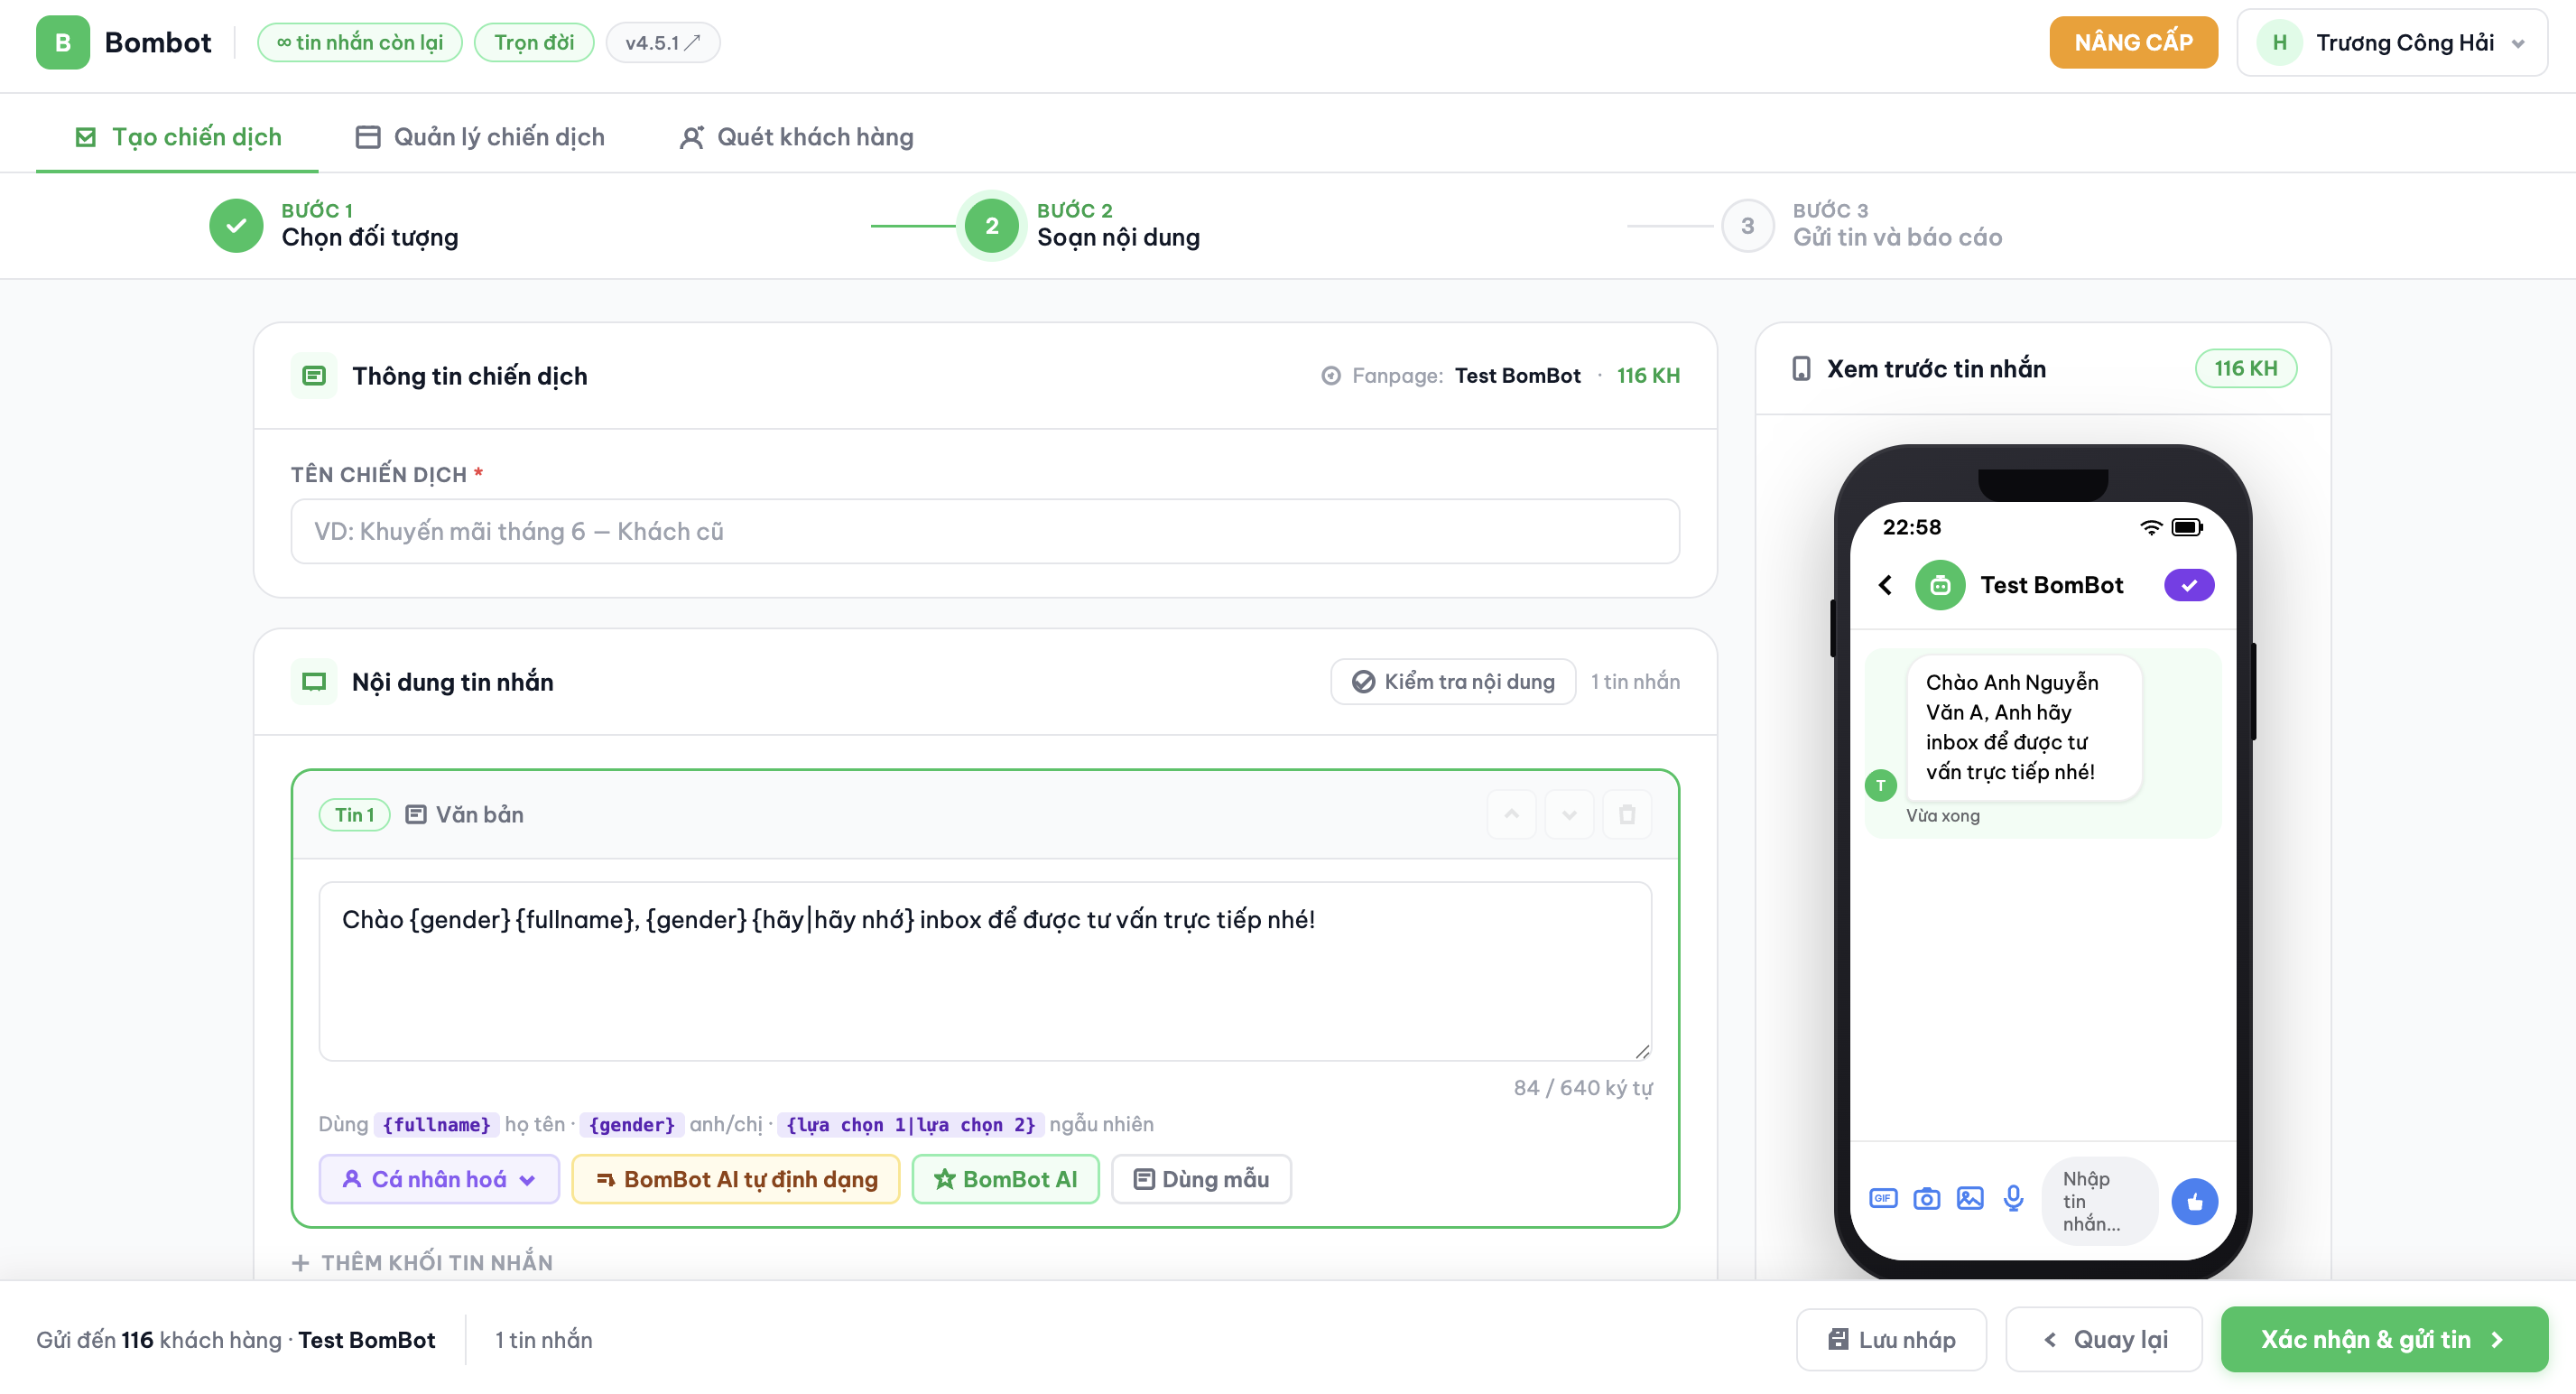Click Kiểm tra nội dung button
2576x1394 pixels.
(x=1452, y=681)
